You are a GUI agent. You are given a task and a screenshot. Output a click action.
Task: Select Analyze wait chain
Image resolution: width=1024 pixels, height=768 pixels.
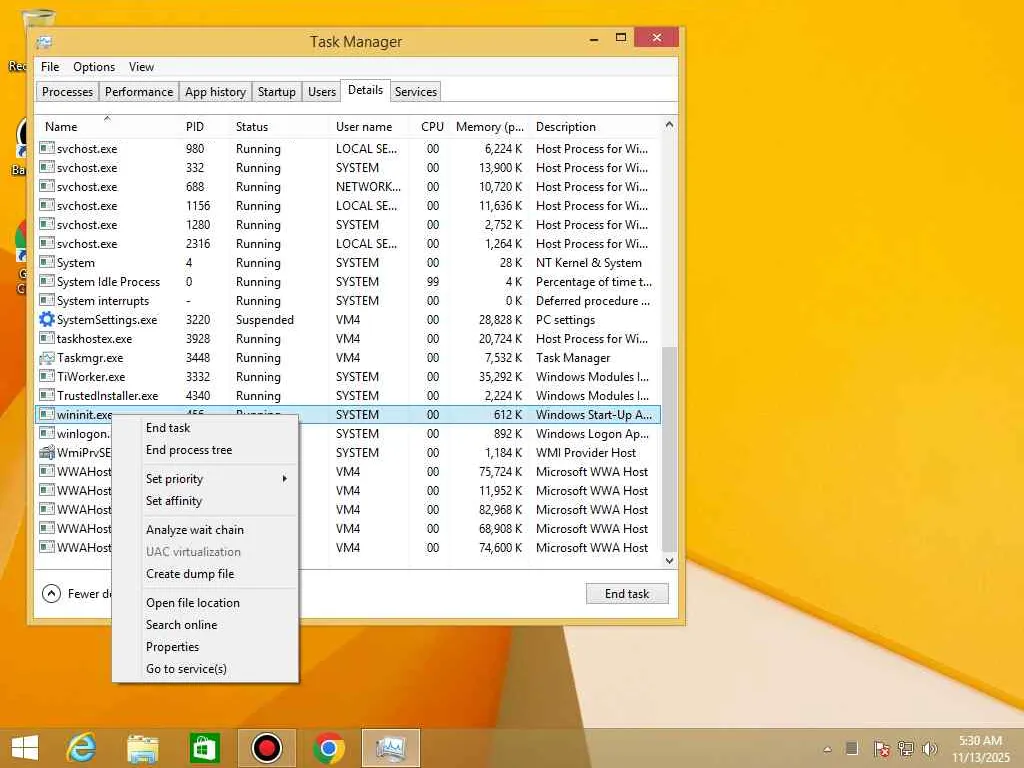coord(195,530)
